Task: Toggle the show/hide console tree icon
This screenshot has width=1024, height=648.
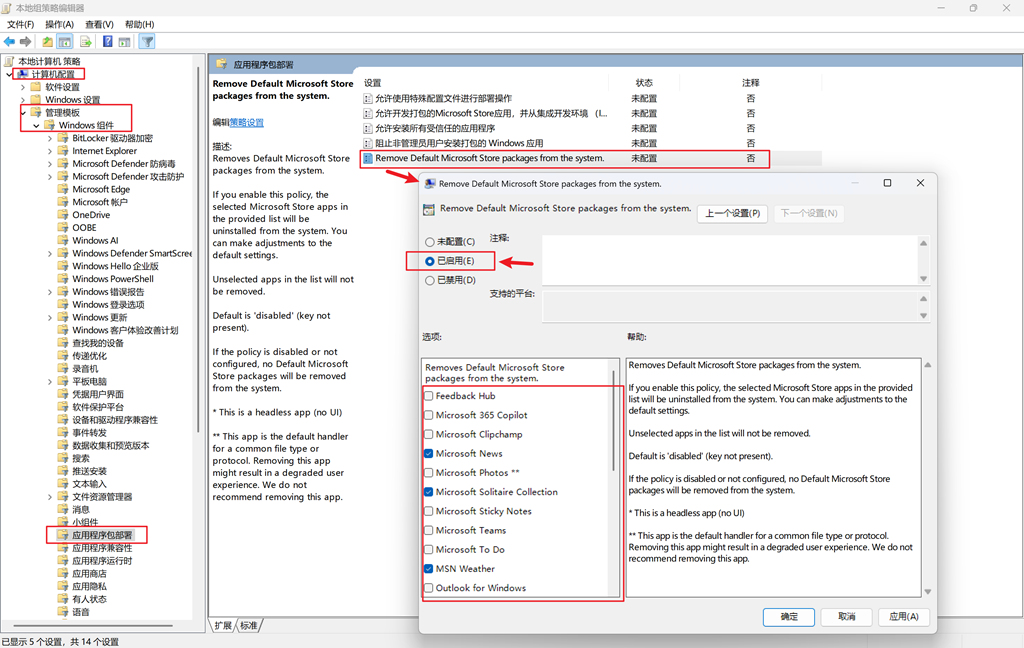Action: click(65, 42)
